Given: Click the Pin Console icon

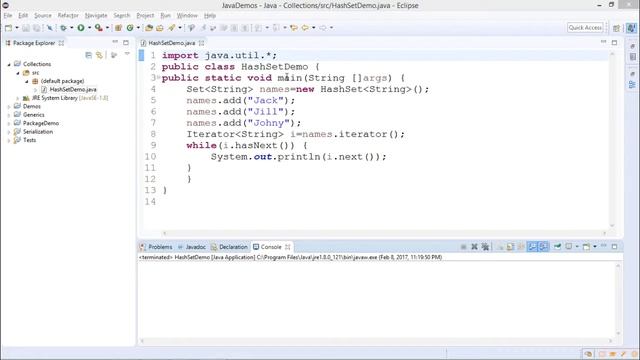Looking at the screenshot, I should [x=557, y=247].
